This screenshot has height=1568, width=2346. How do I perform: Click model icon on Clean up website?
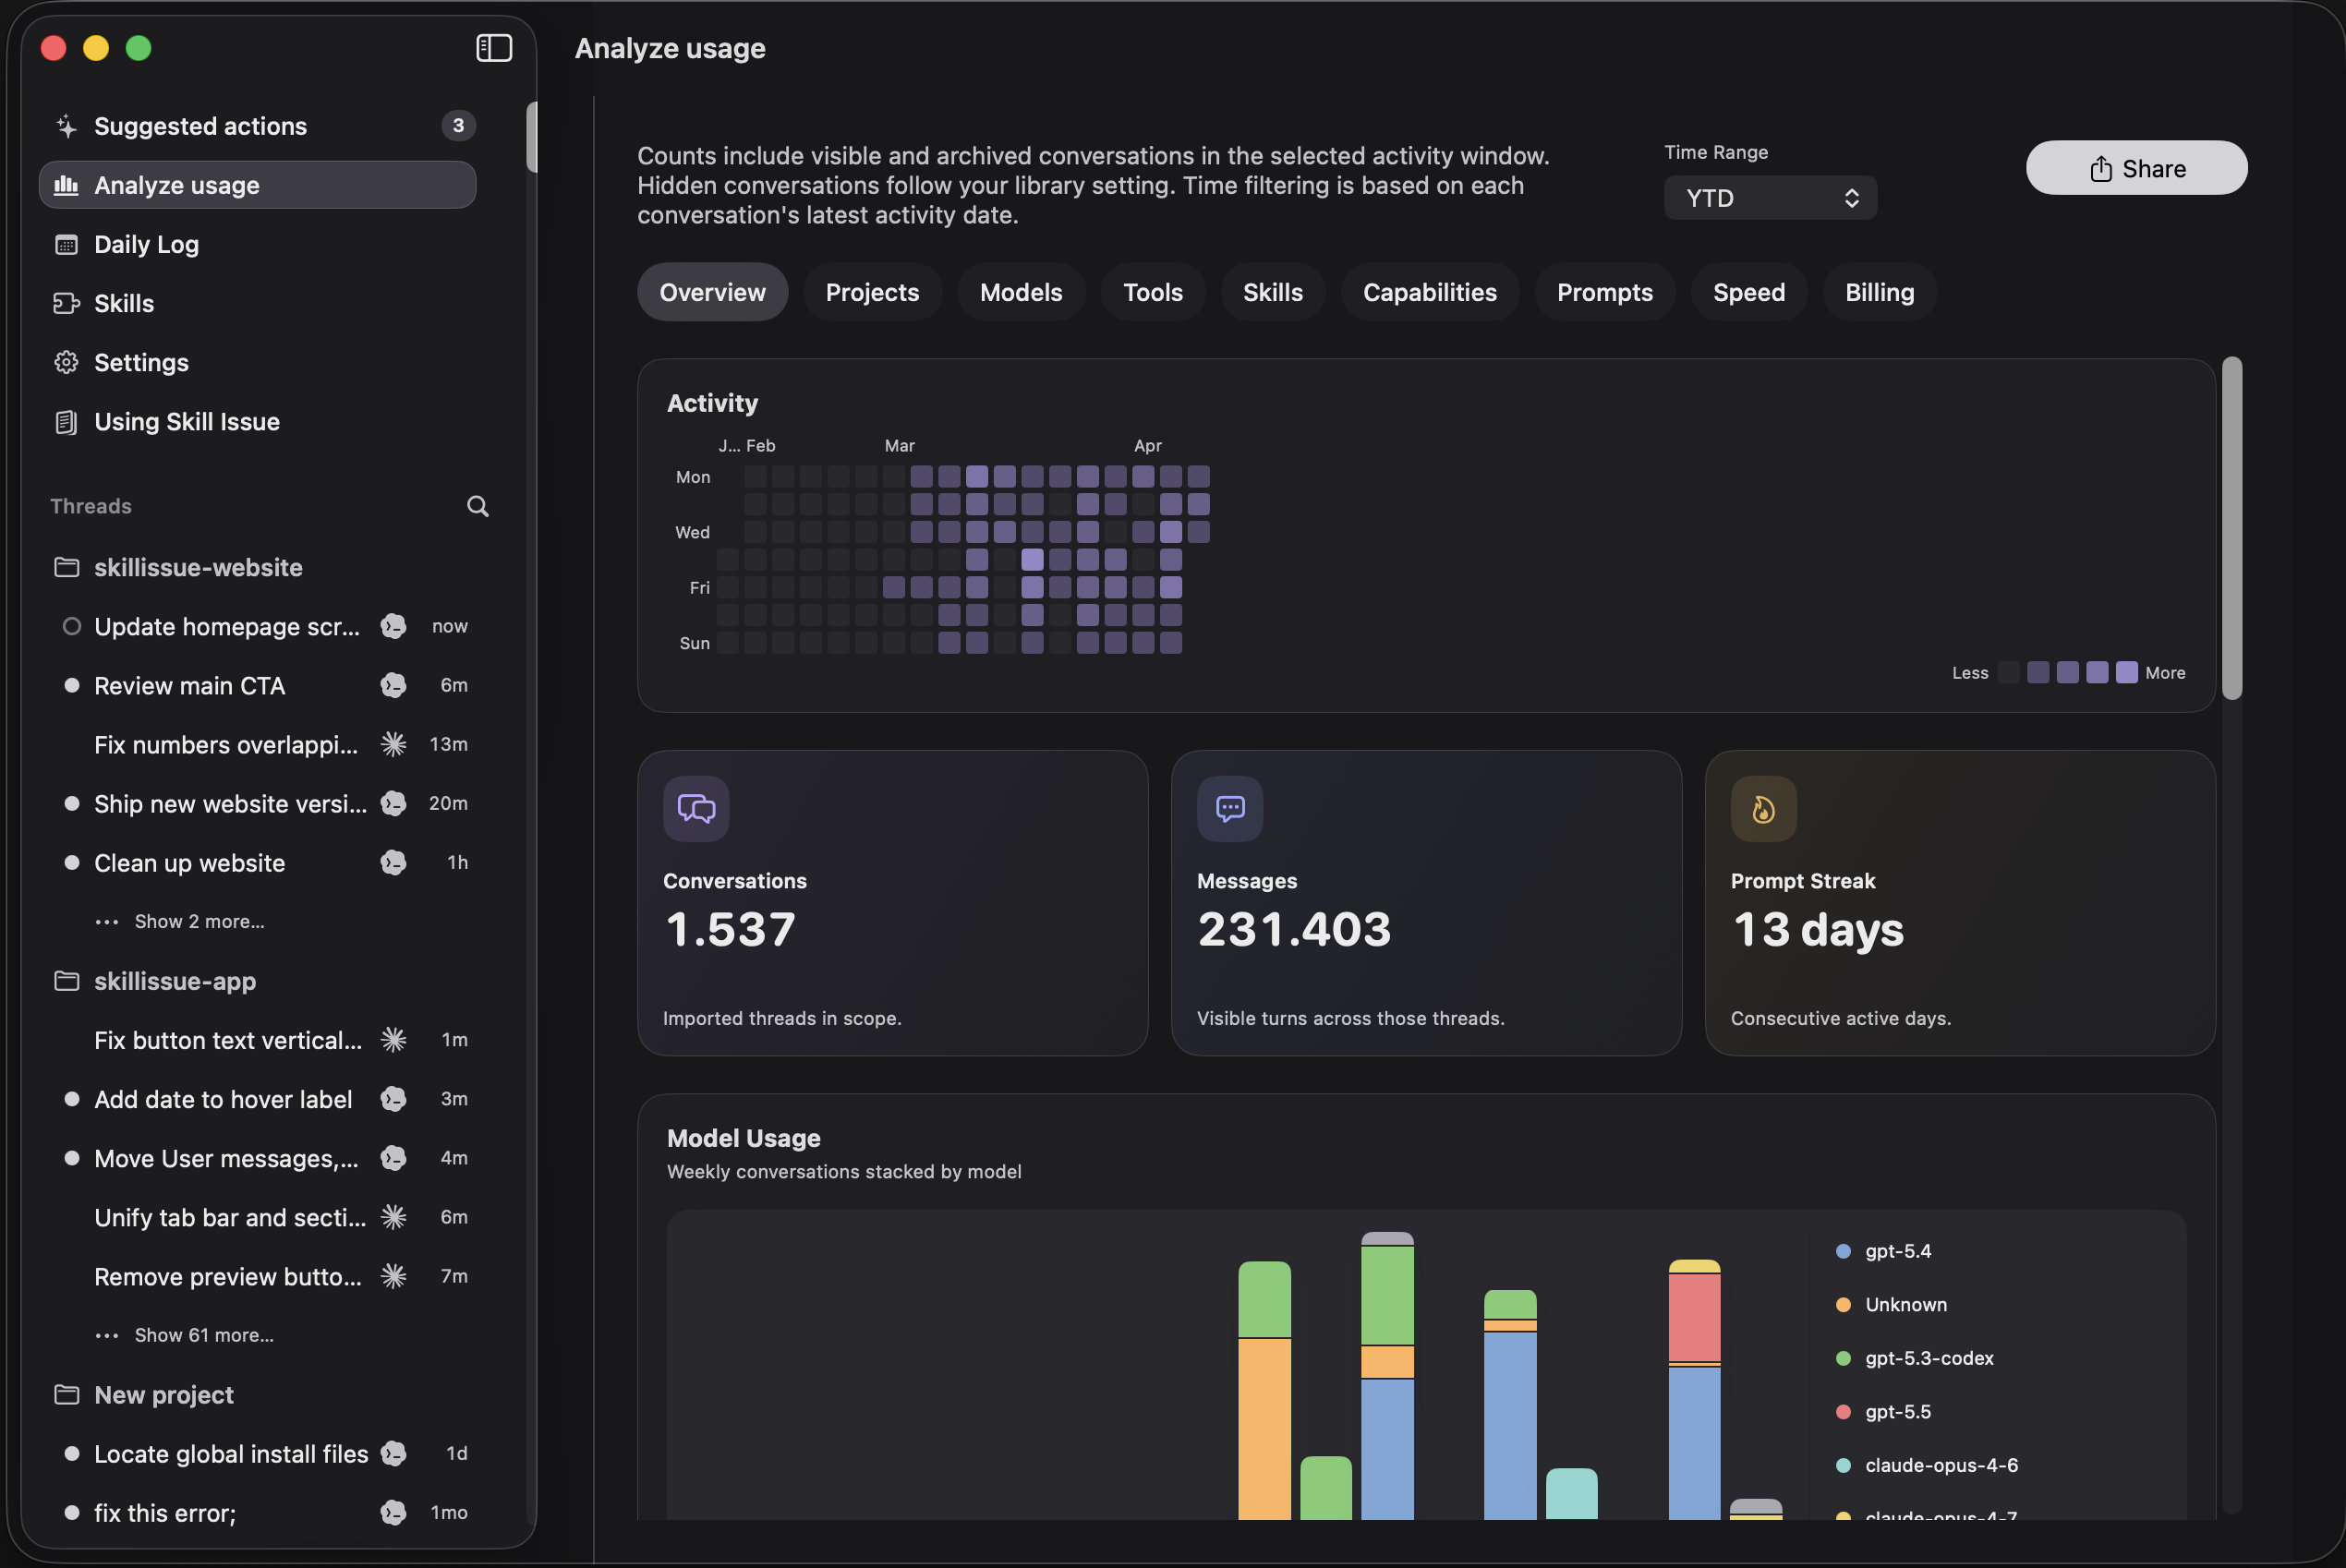point(393,862)
